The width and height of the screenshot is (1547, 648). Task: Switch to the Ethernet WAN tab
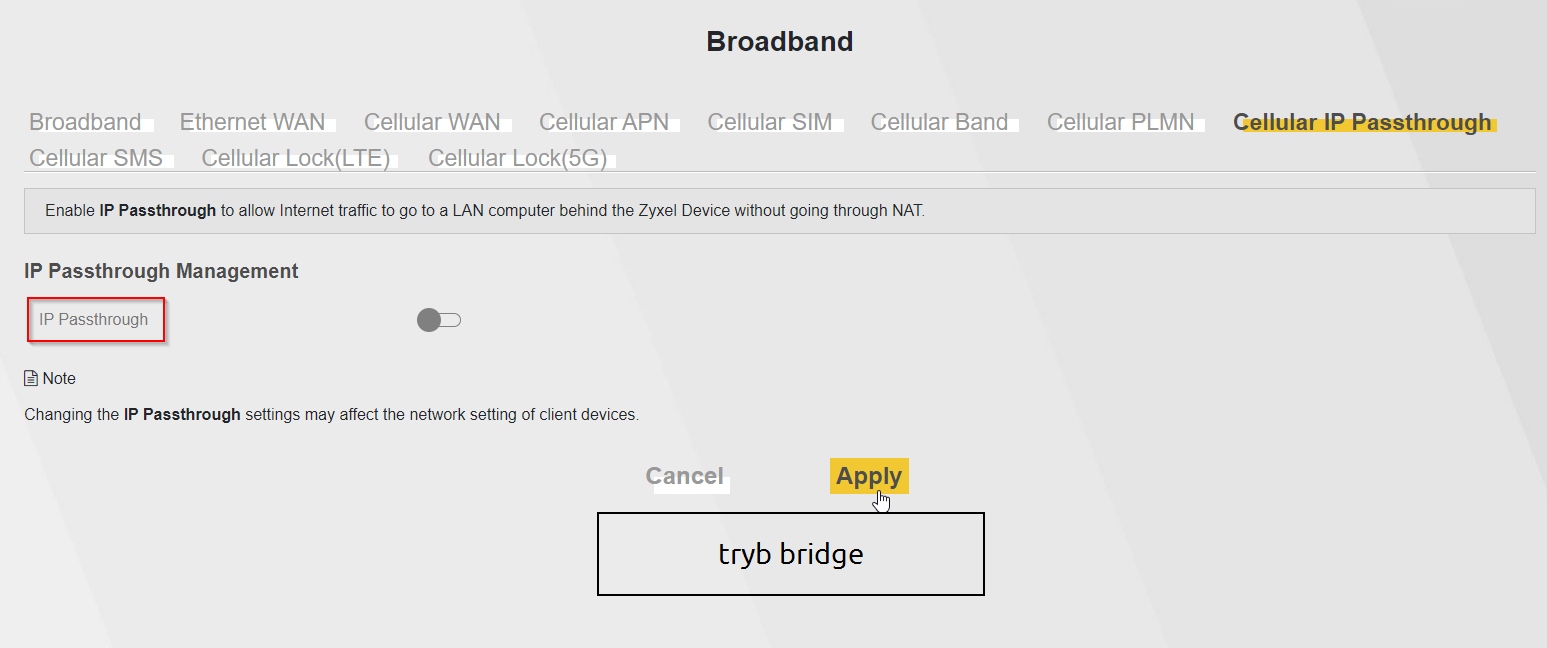coord(252,122)
